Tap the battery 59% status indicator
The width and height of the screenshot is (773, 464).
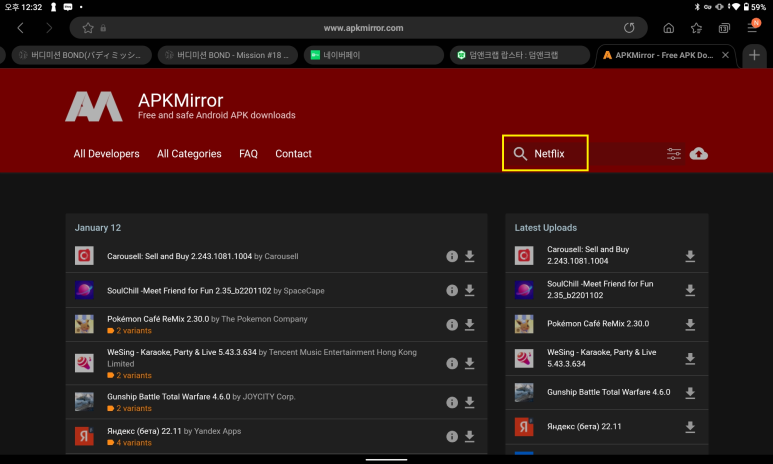pyautogui.click(x=754, y=7)
